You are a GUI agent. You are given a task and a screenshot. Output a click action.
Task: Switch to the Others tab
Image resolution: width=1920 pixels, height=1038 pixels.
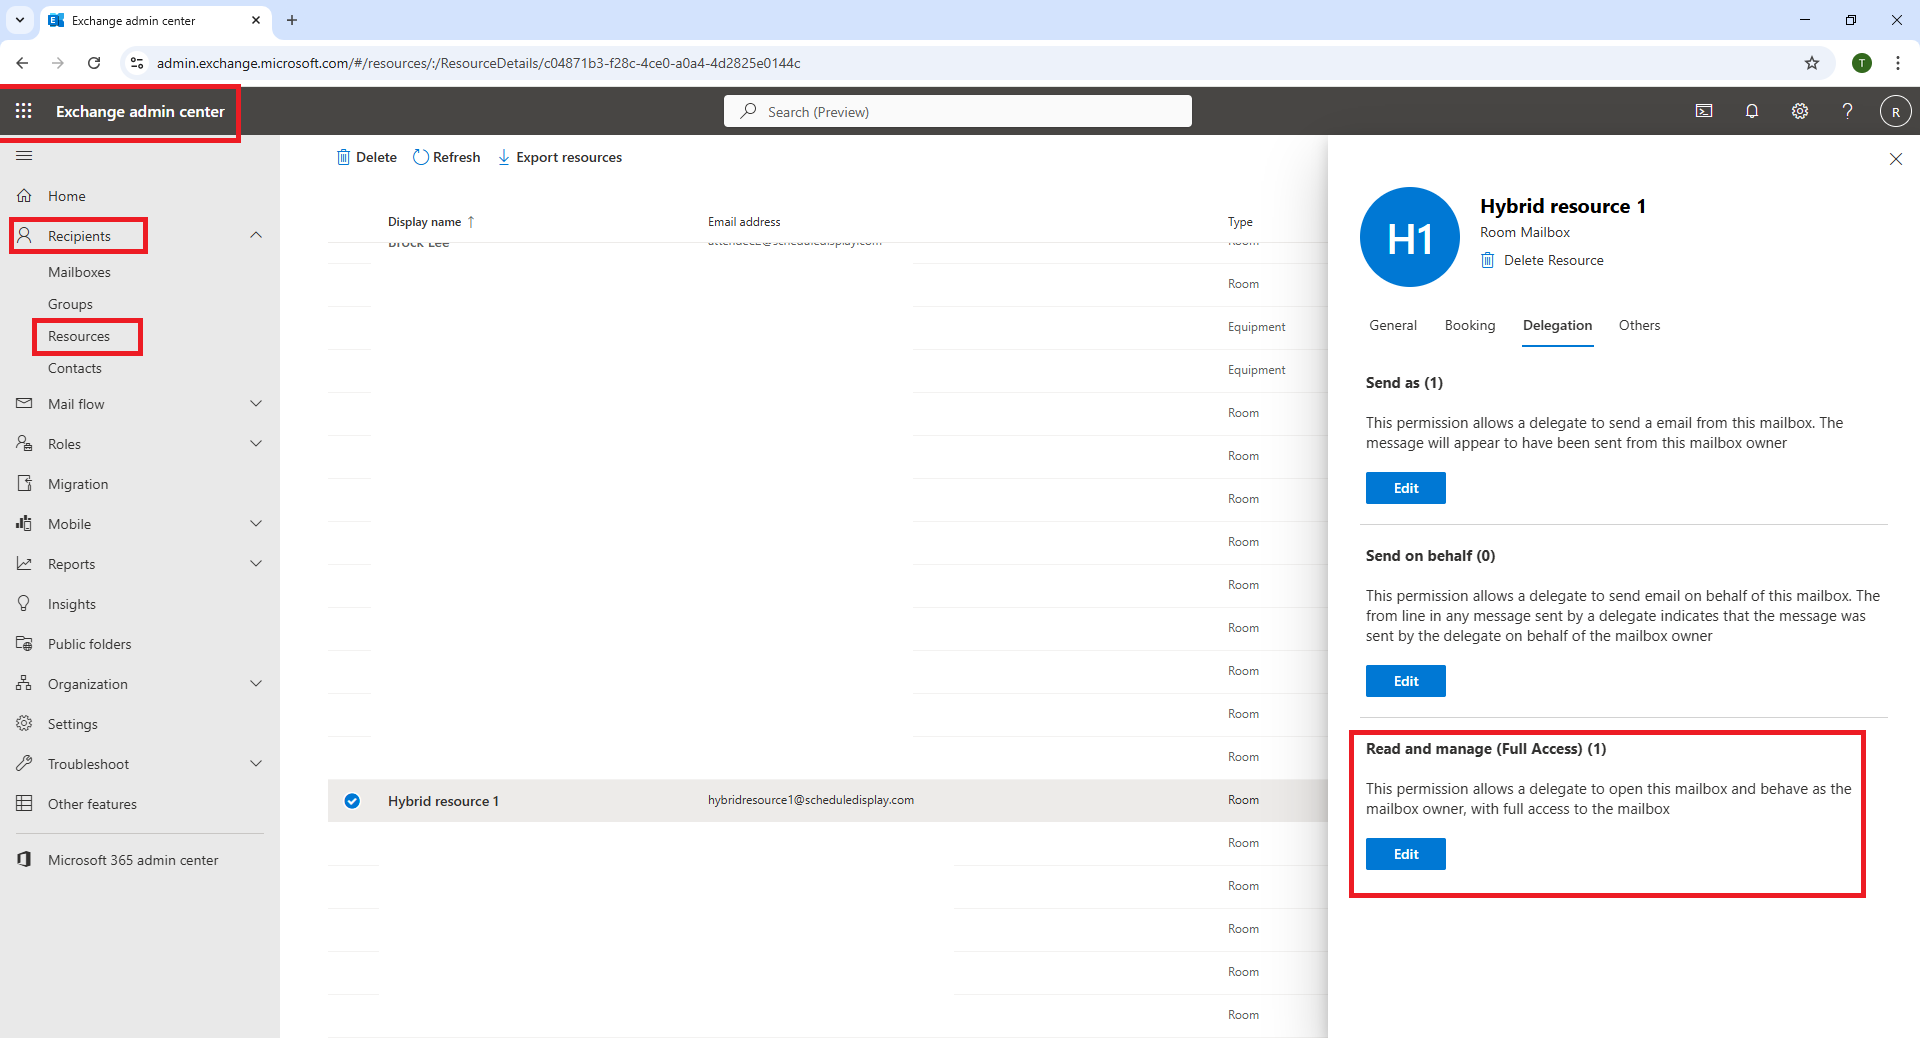[1639, 325]
